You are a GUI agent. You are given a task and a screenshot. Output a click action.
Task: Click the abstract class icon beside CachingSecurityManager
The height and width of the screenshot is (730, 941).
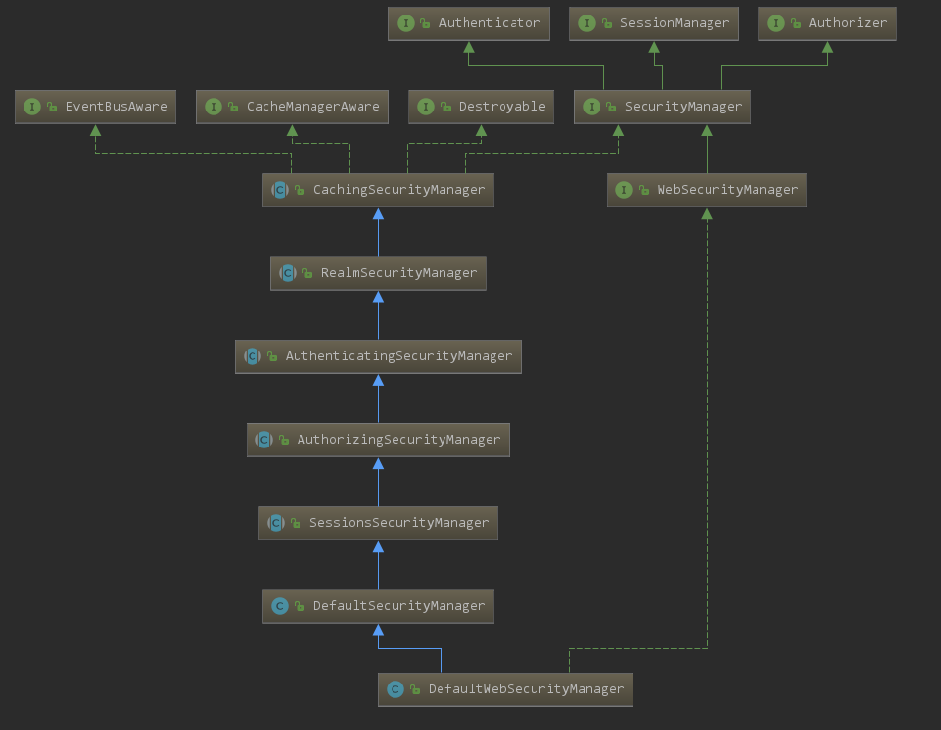280,189
